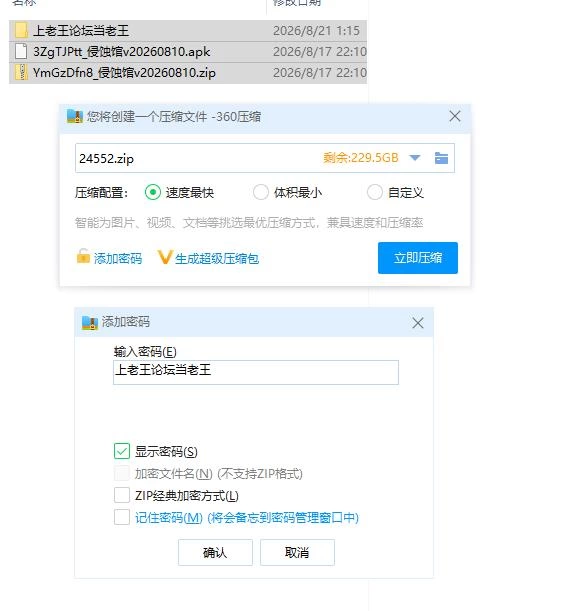Expand the path dropdown arrow next to 剩余:229.5GB
Viewport: 581px width, 611px height.
415,158
